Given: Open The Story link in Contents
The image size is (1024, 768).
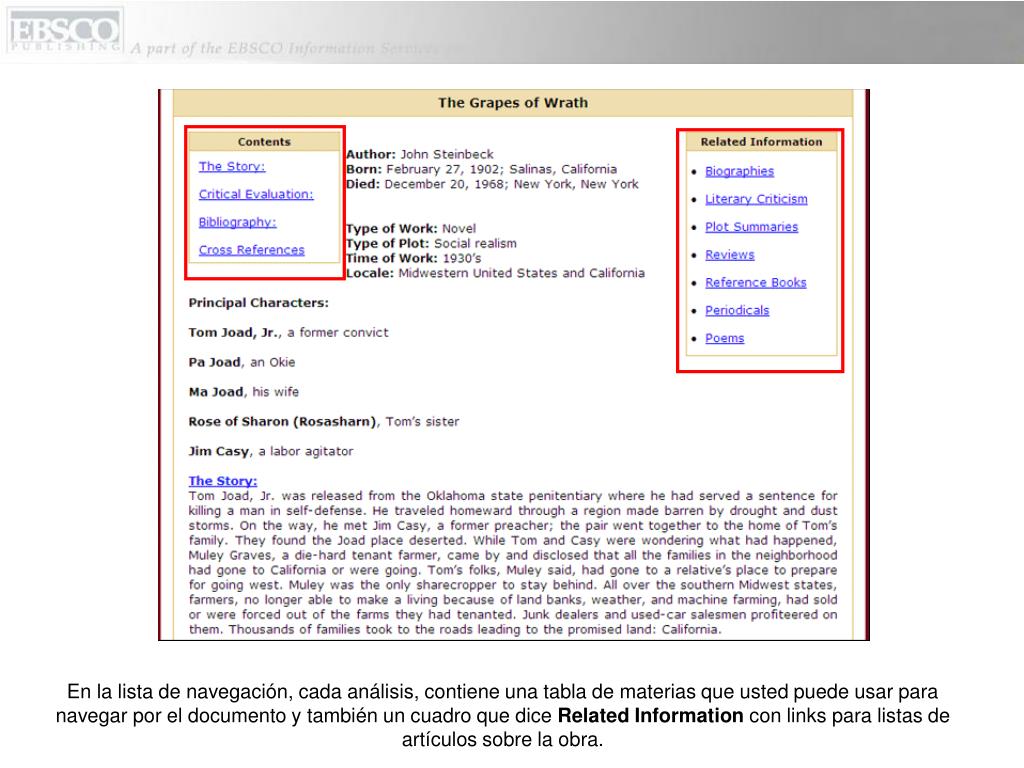Looking at the screenshot, I should (232, 167).
